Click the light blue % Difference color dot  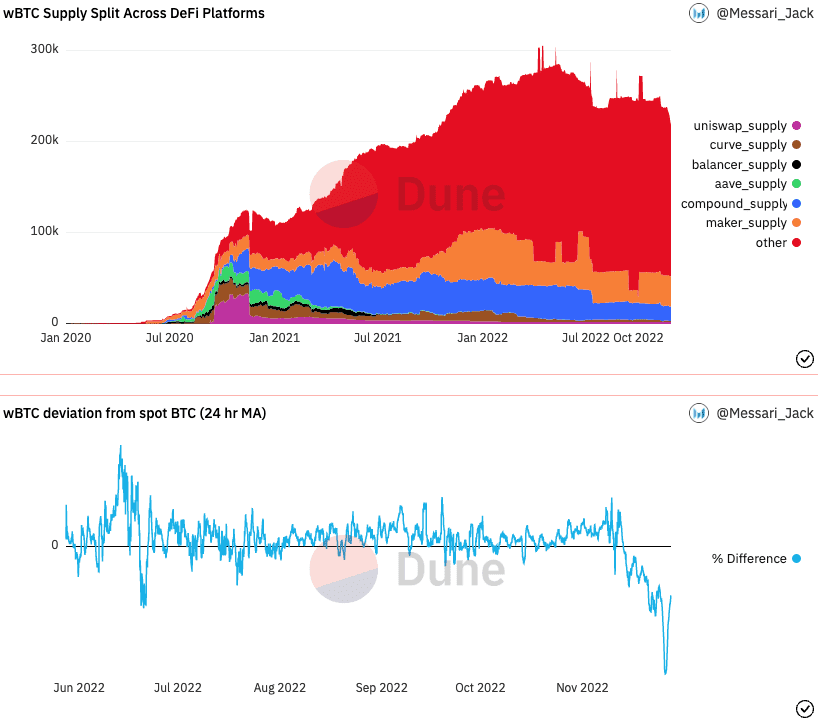[x=796, y=559]
